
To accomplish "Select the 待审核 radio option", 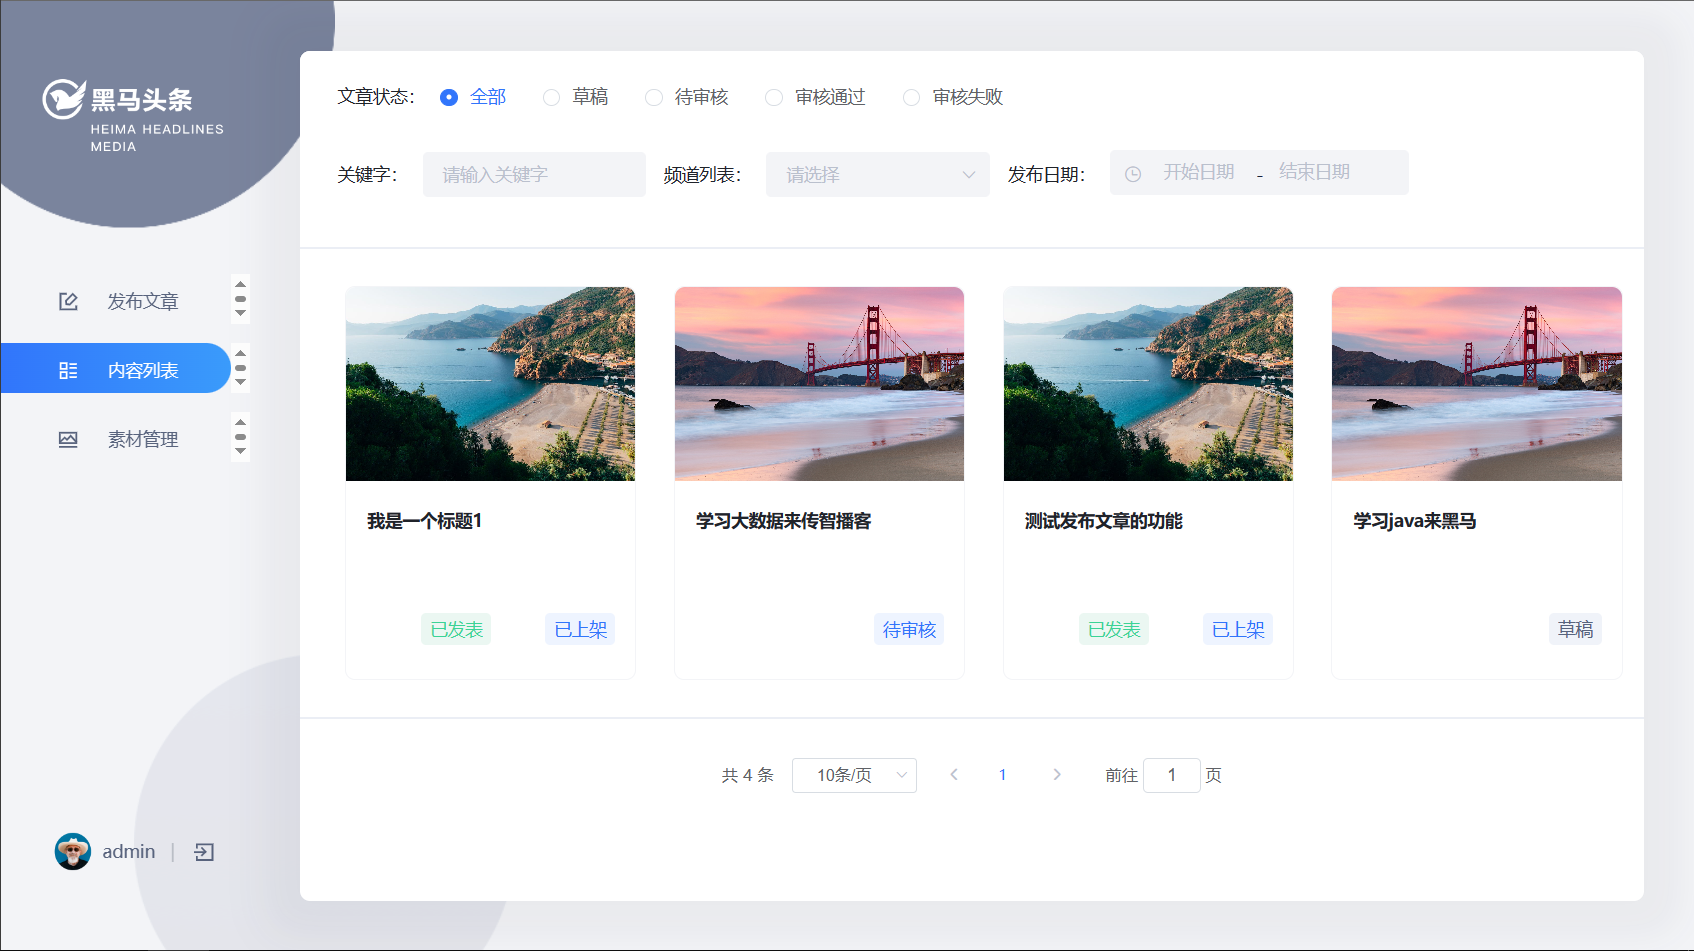I will [654, 97].
